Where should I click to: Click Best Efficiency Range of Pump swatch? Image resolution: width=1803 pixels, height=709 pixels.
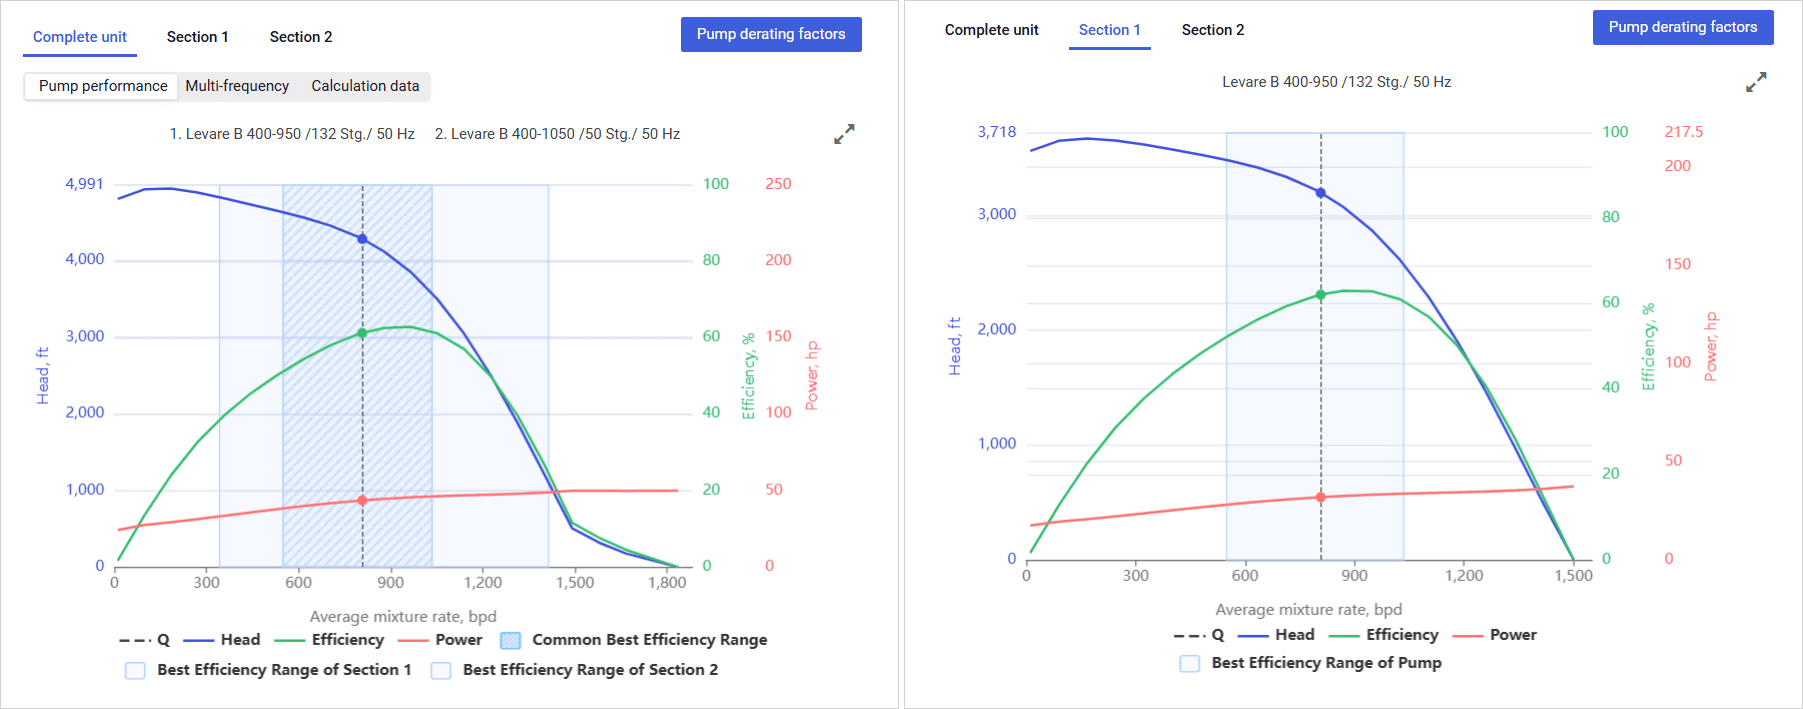pyautogui.click(x=1190, y=663)
